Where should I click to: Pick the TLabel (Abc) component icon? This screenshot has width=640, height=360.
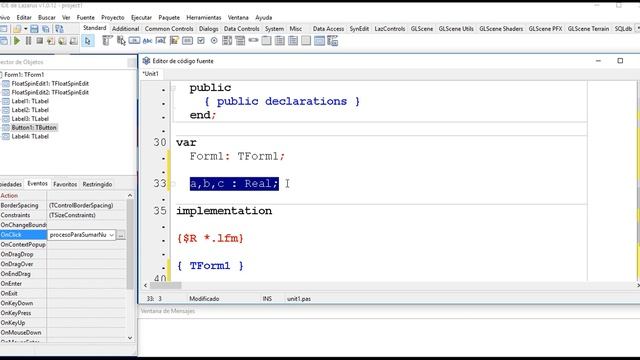[147, 41]
